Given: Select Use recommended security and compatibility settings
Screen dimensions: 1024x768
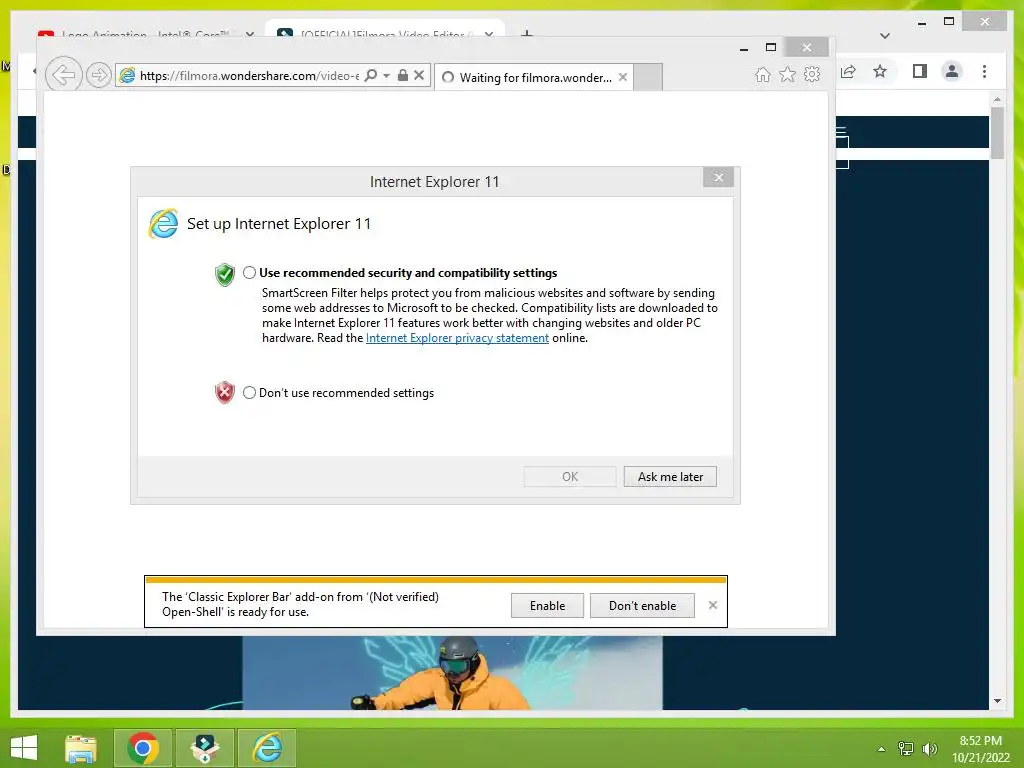Looking at the screenshot, I should point(249,273).
